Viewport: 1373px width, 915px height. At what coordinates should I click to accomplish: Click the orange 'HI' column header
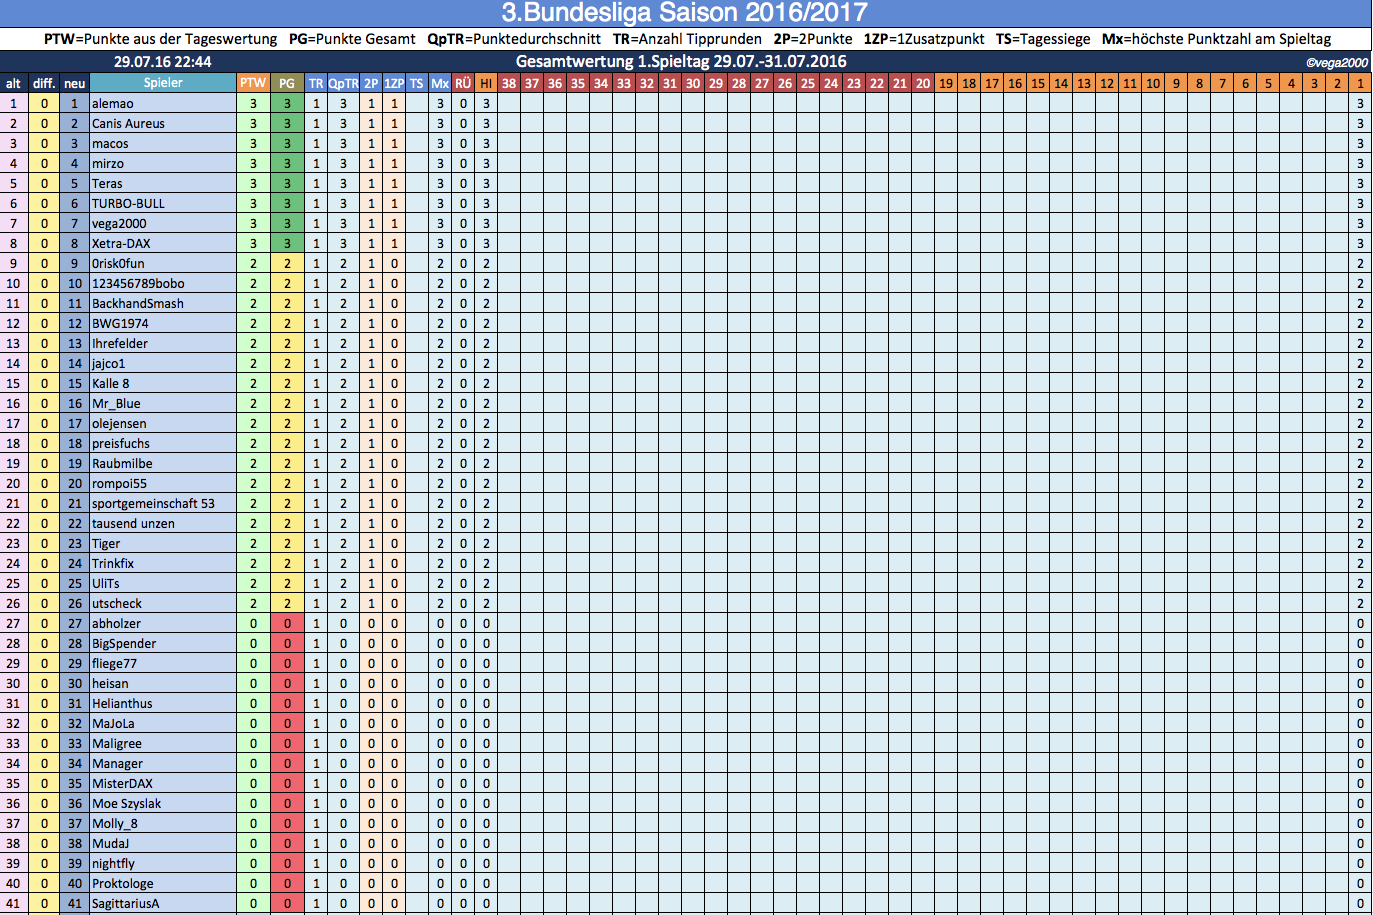pos(486,83)
